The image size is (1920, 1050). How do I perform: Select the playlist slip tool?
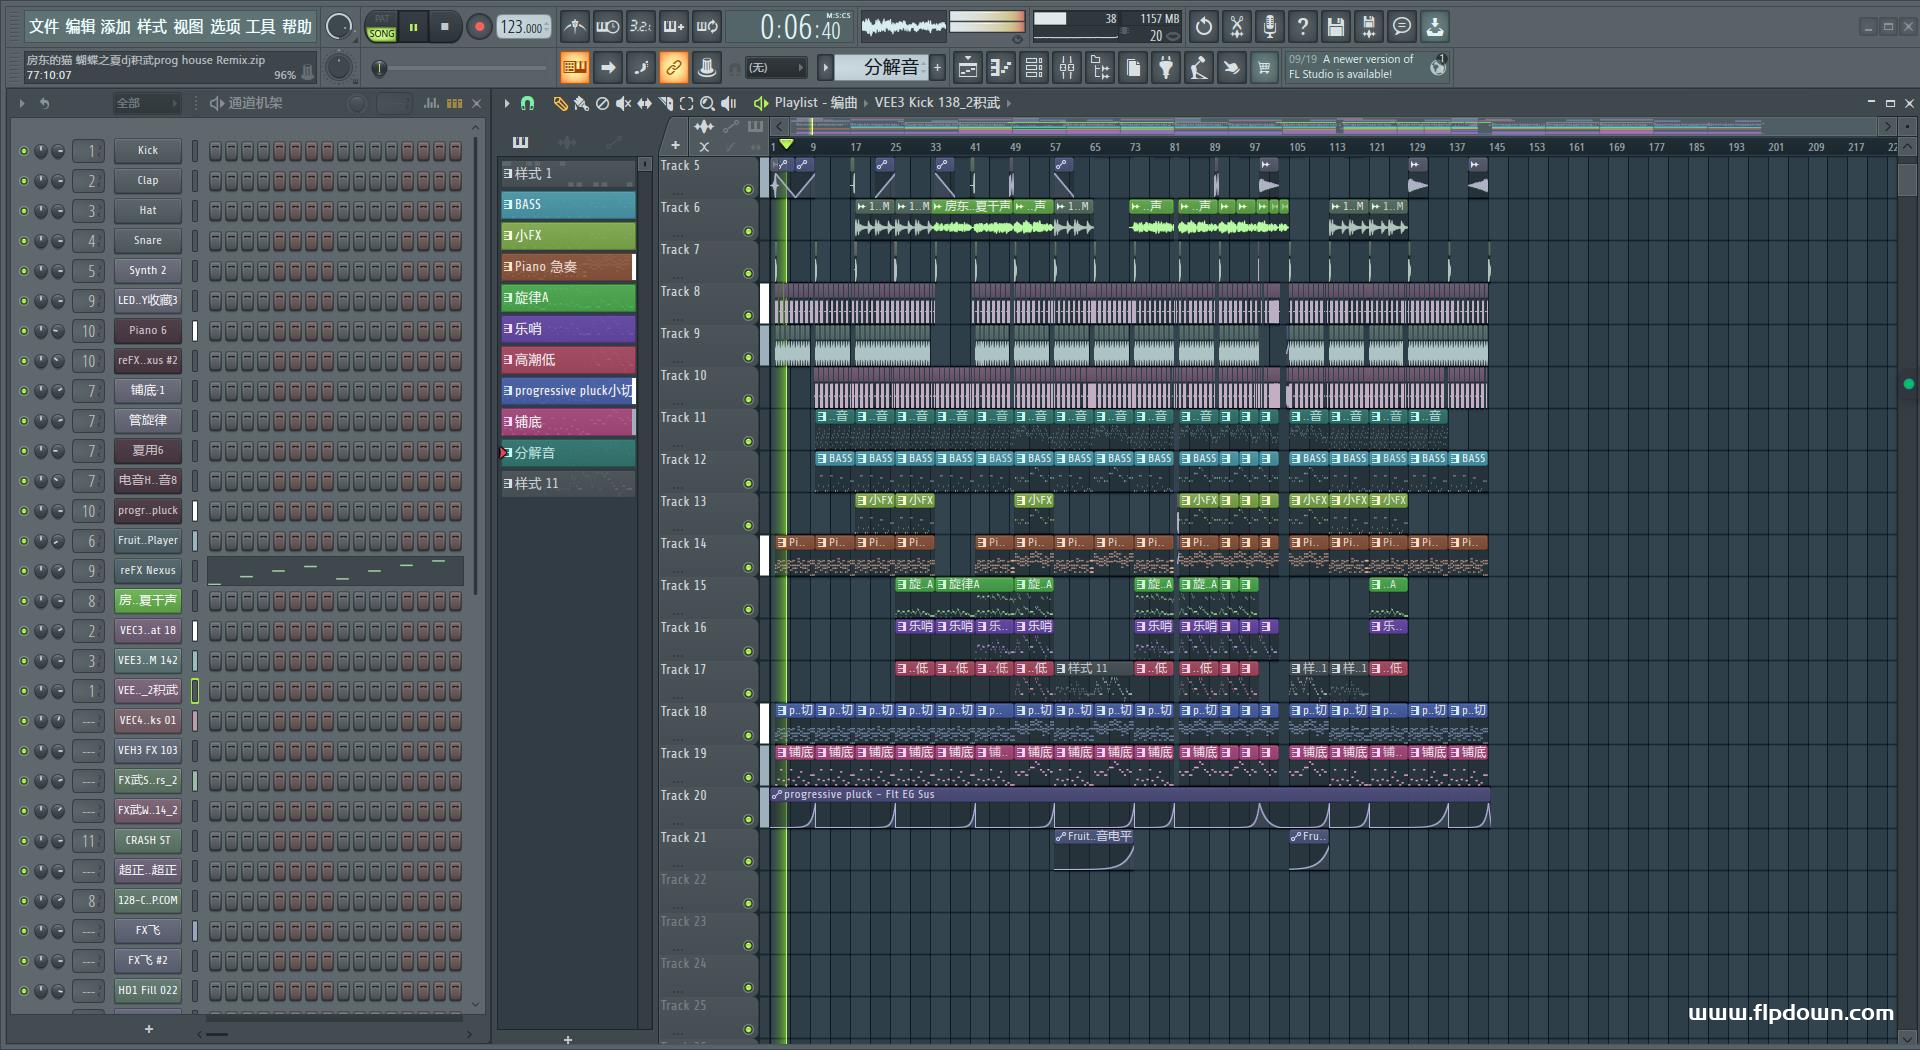coord(644,103)
